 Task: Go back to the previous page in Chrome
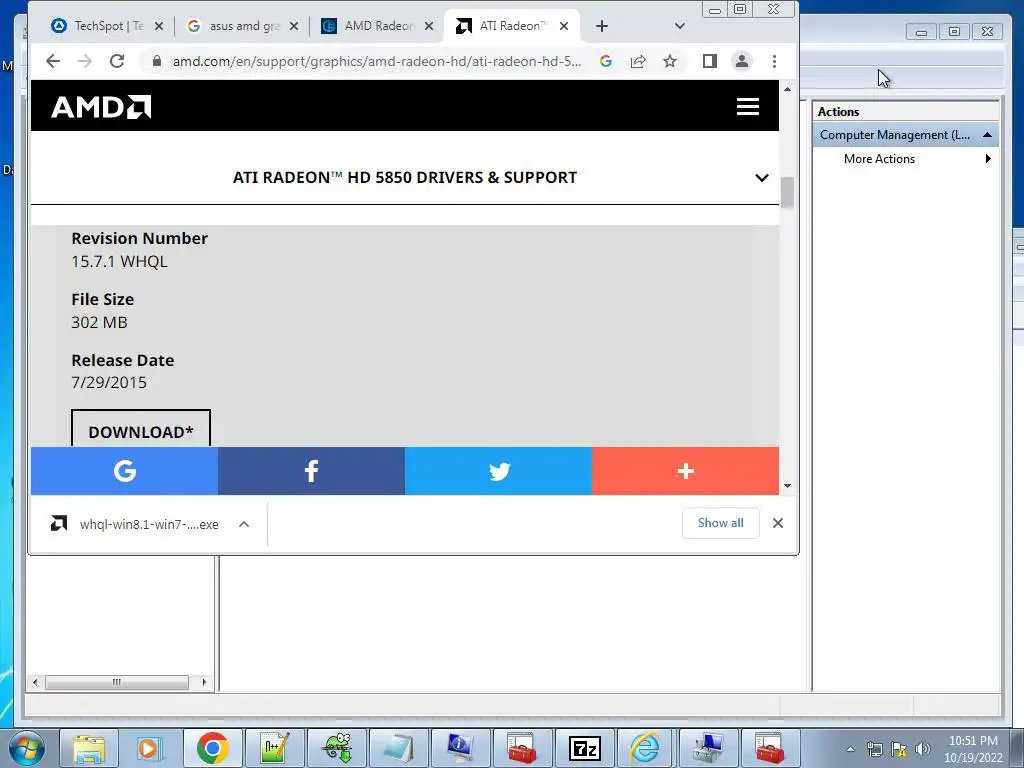coord(53,61)
